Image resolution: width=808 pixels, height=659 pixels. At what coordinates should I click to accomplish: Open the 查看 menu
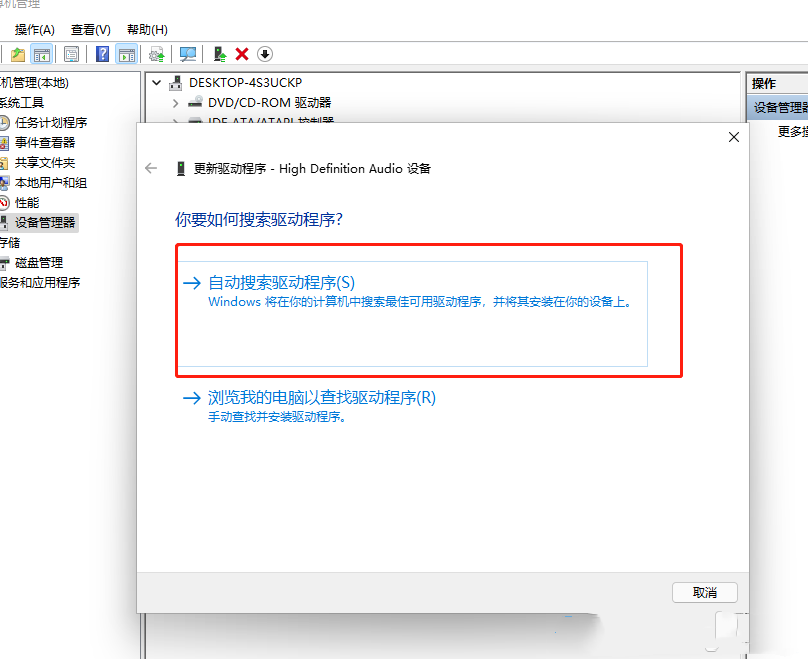pyautogui.click(x=90, y=29)
